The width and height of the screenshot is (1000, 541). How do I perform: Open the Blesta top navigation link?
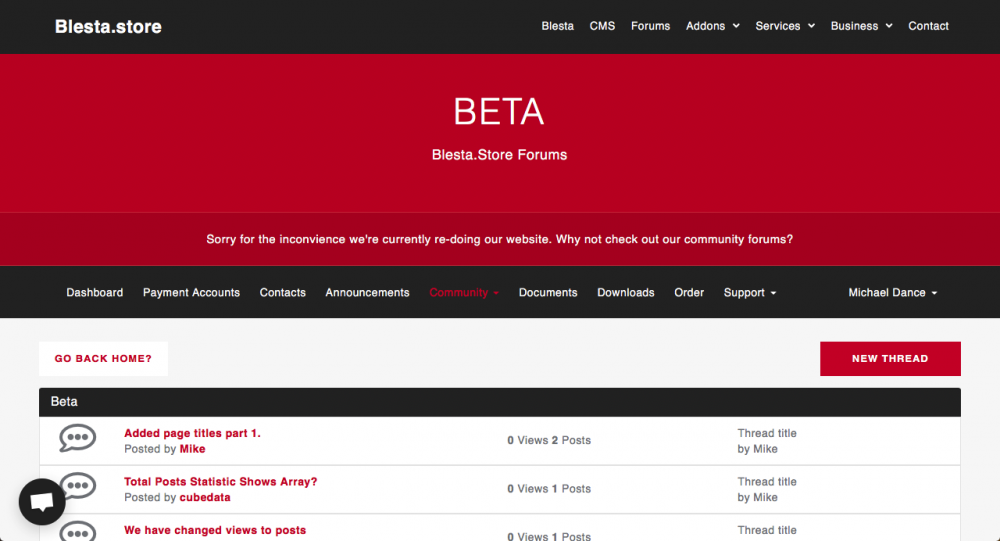click(x=557, y=26)
